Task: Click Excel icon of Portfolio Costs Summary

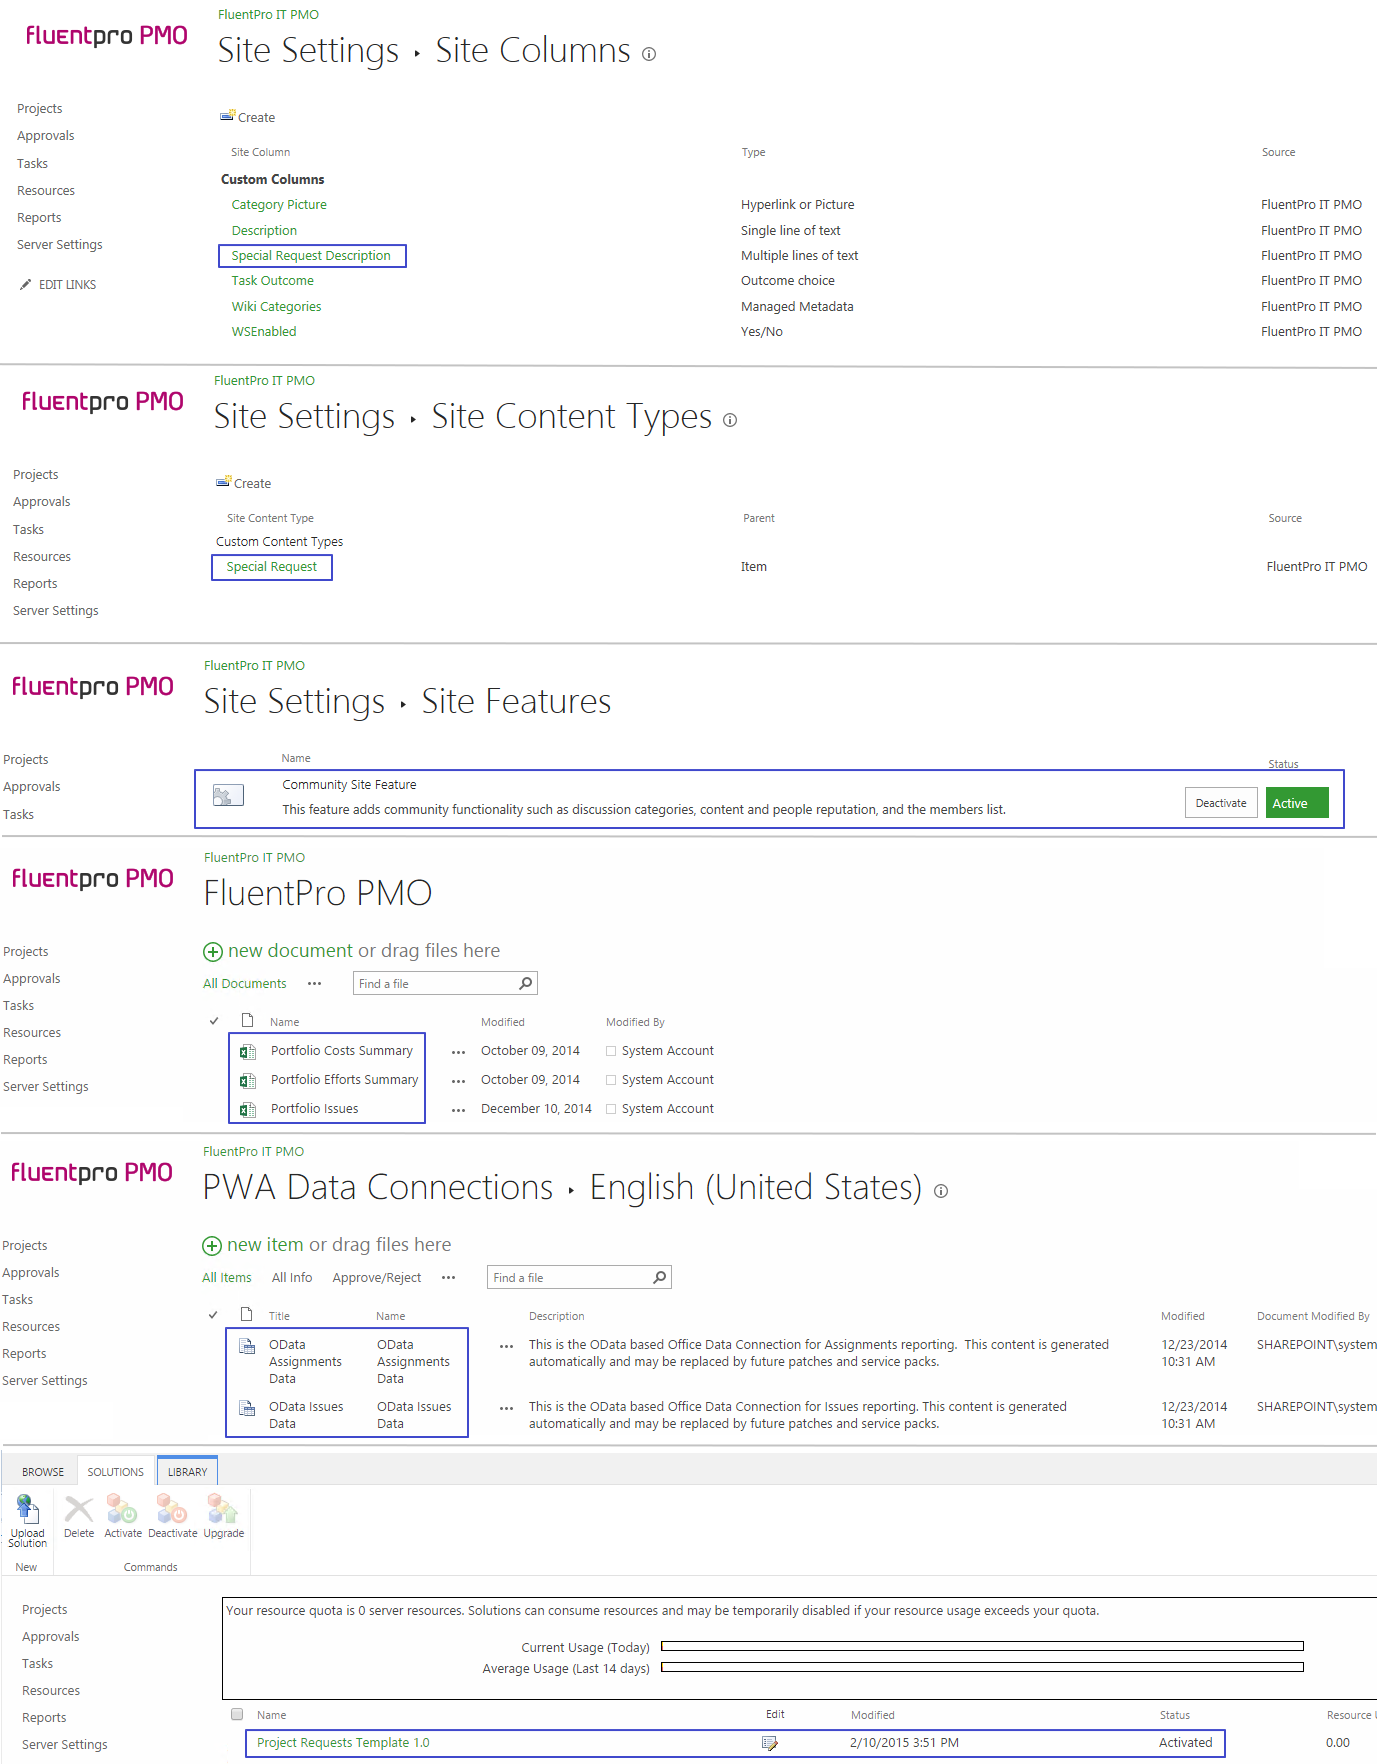Action: pos(248,1051)
